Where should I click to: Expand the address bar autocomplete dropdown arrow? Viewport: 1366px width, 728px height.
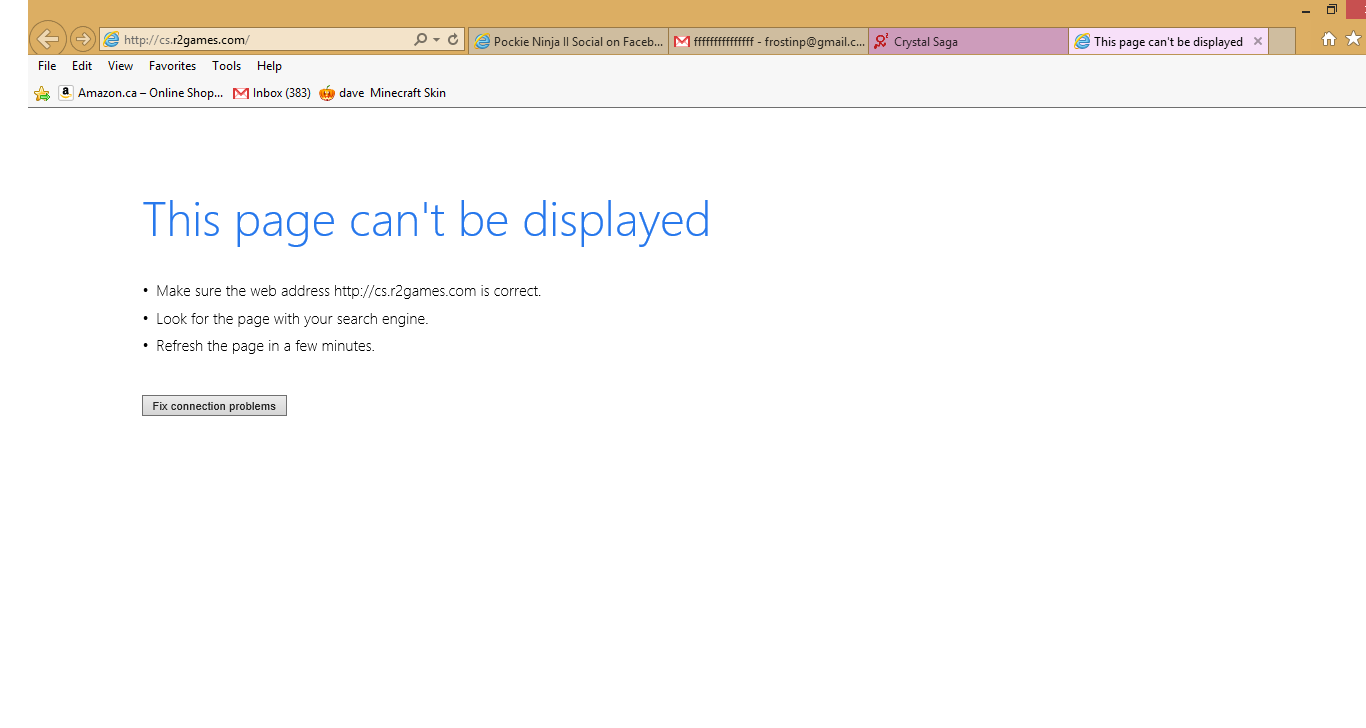point(437,40)
